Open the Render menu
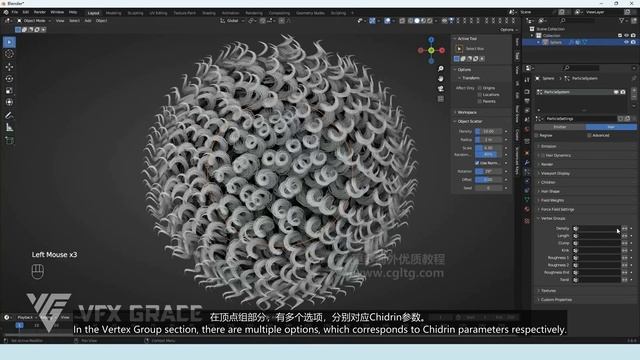The height and width of the screenshot is (360, 640). pos(40,13)
